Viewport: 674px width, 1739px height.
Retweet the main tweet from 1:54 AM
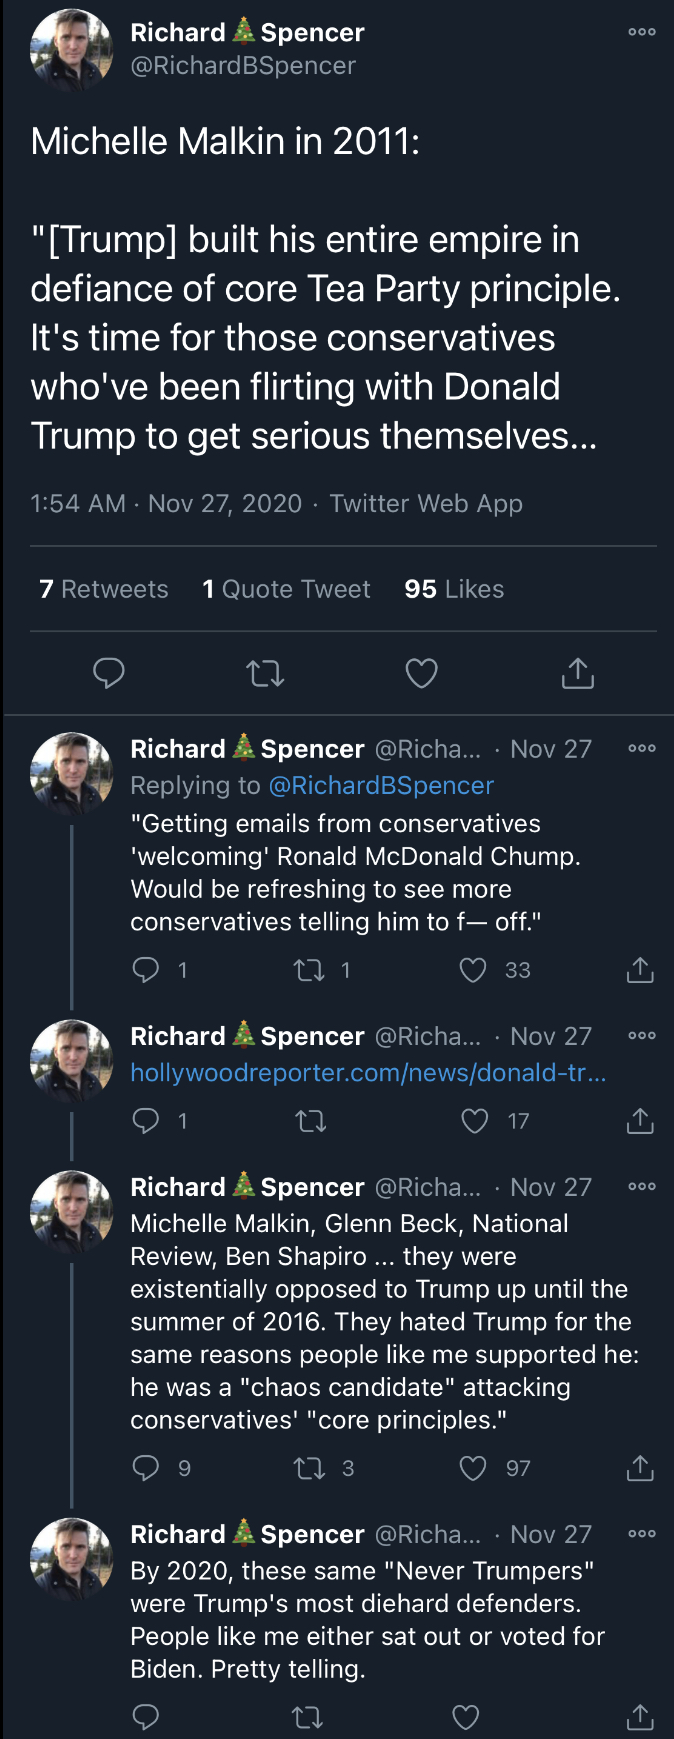(x=265, y=674)
